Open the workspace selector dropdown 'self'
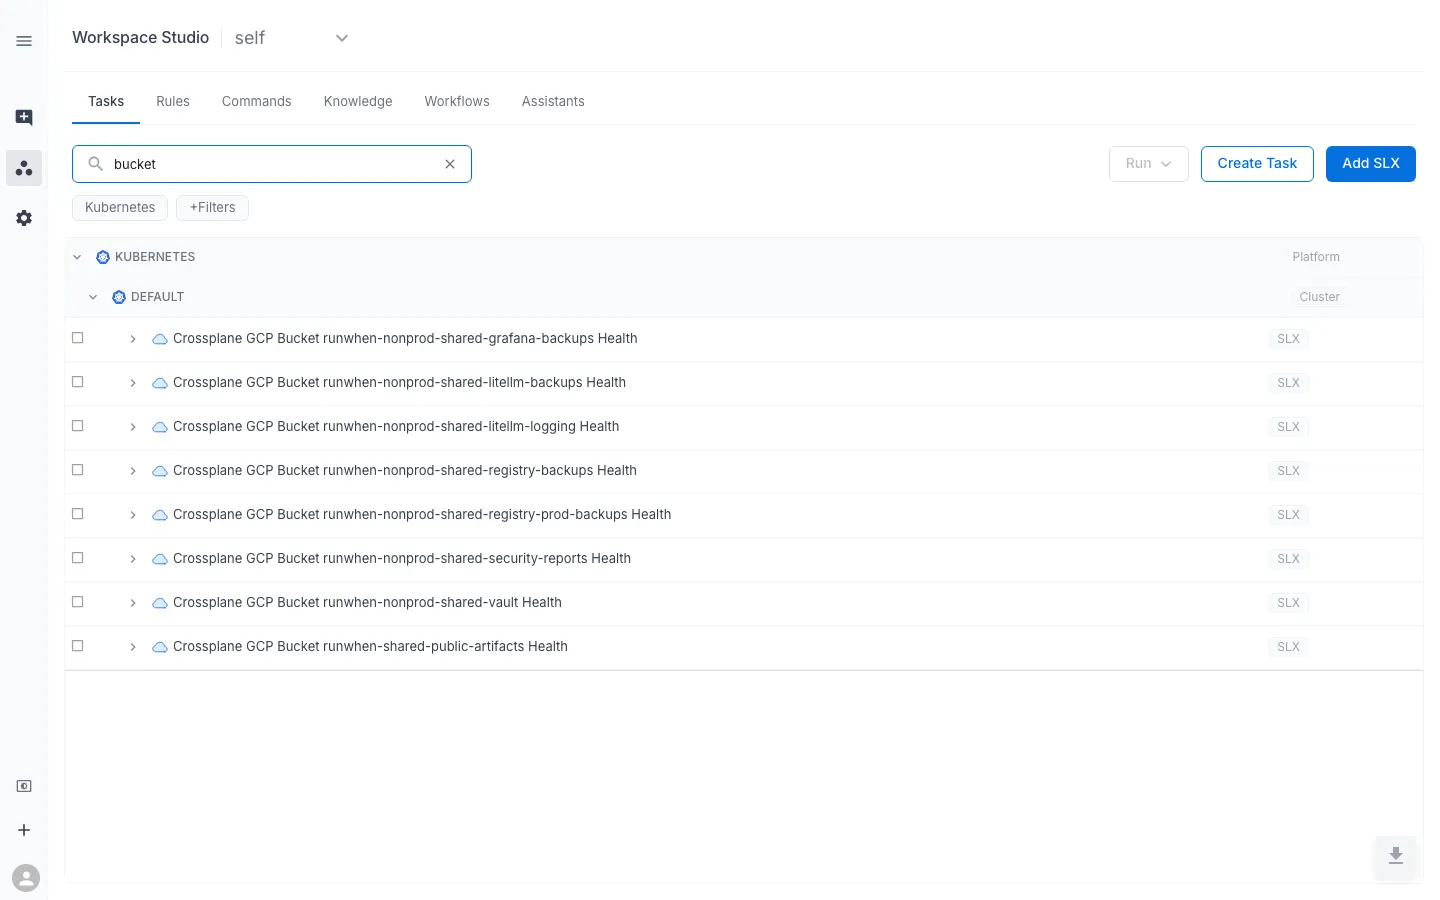 pyautogui.click(x=291, y=38)
